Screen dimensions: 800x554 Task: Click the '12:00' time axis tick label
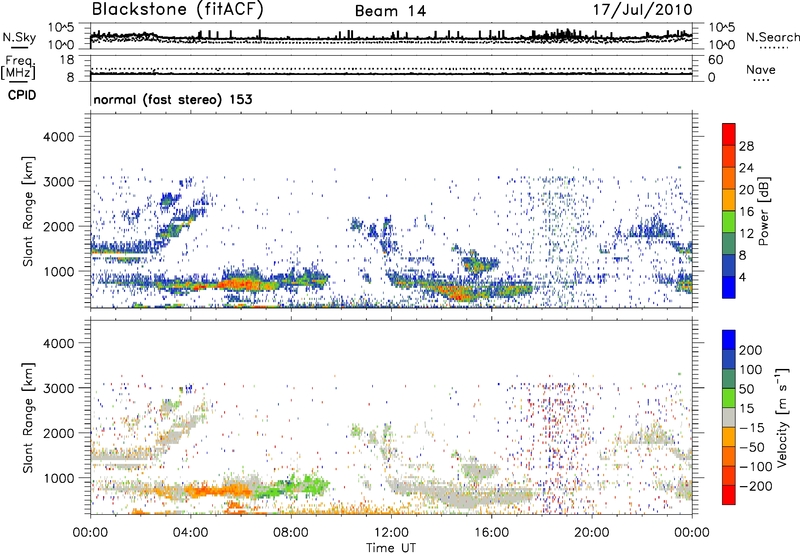click(391, 533)
